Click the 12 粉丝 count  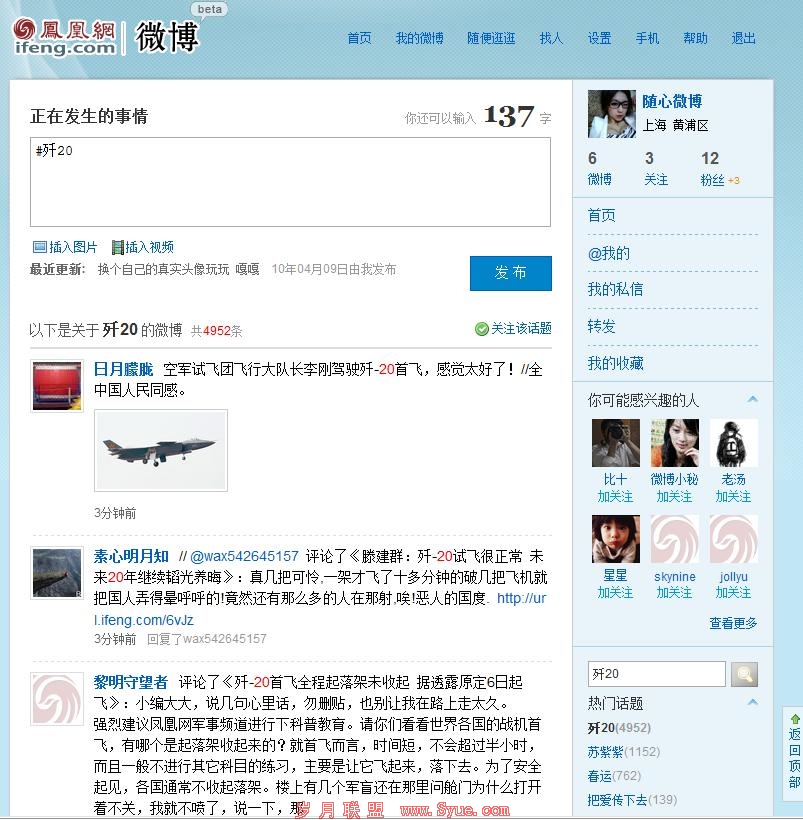pos(712,168)
